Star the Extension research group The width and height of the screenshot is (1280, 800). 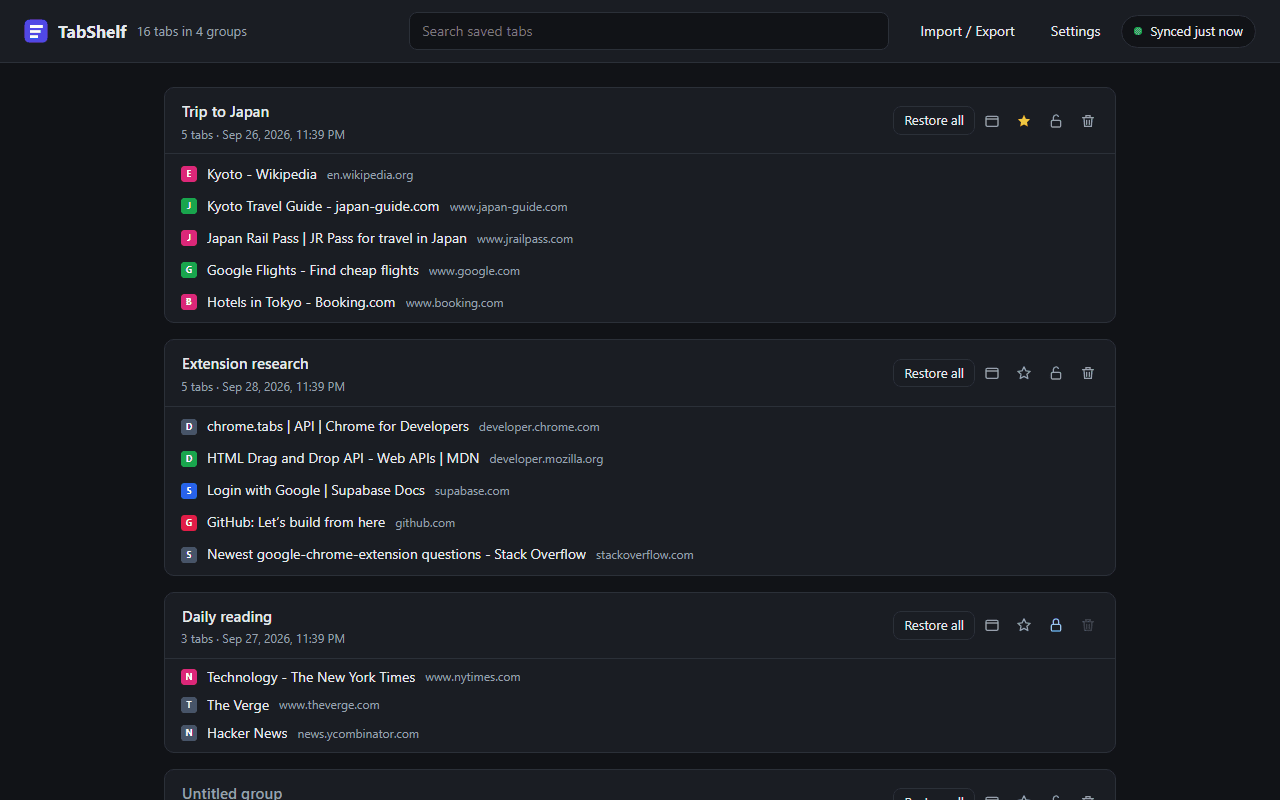pyautogui.click(x=1024, y=373)
